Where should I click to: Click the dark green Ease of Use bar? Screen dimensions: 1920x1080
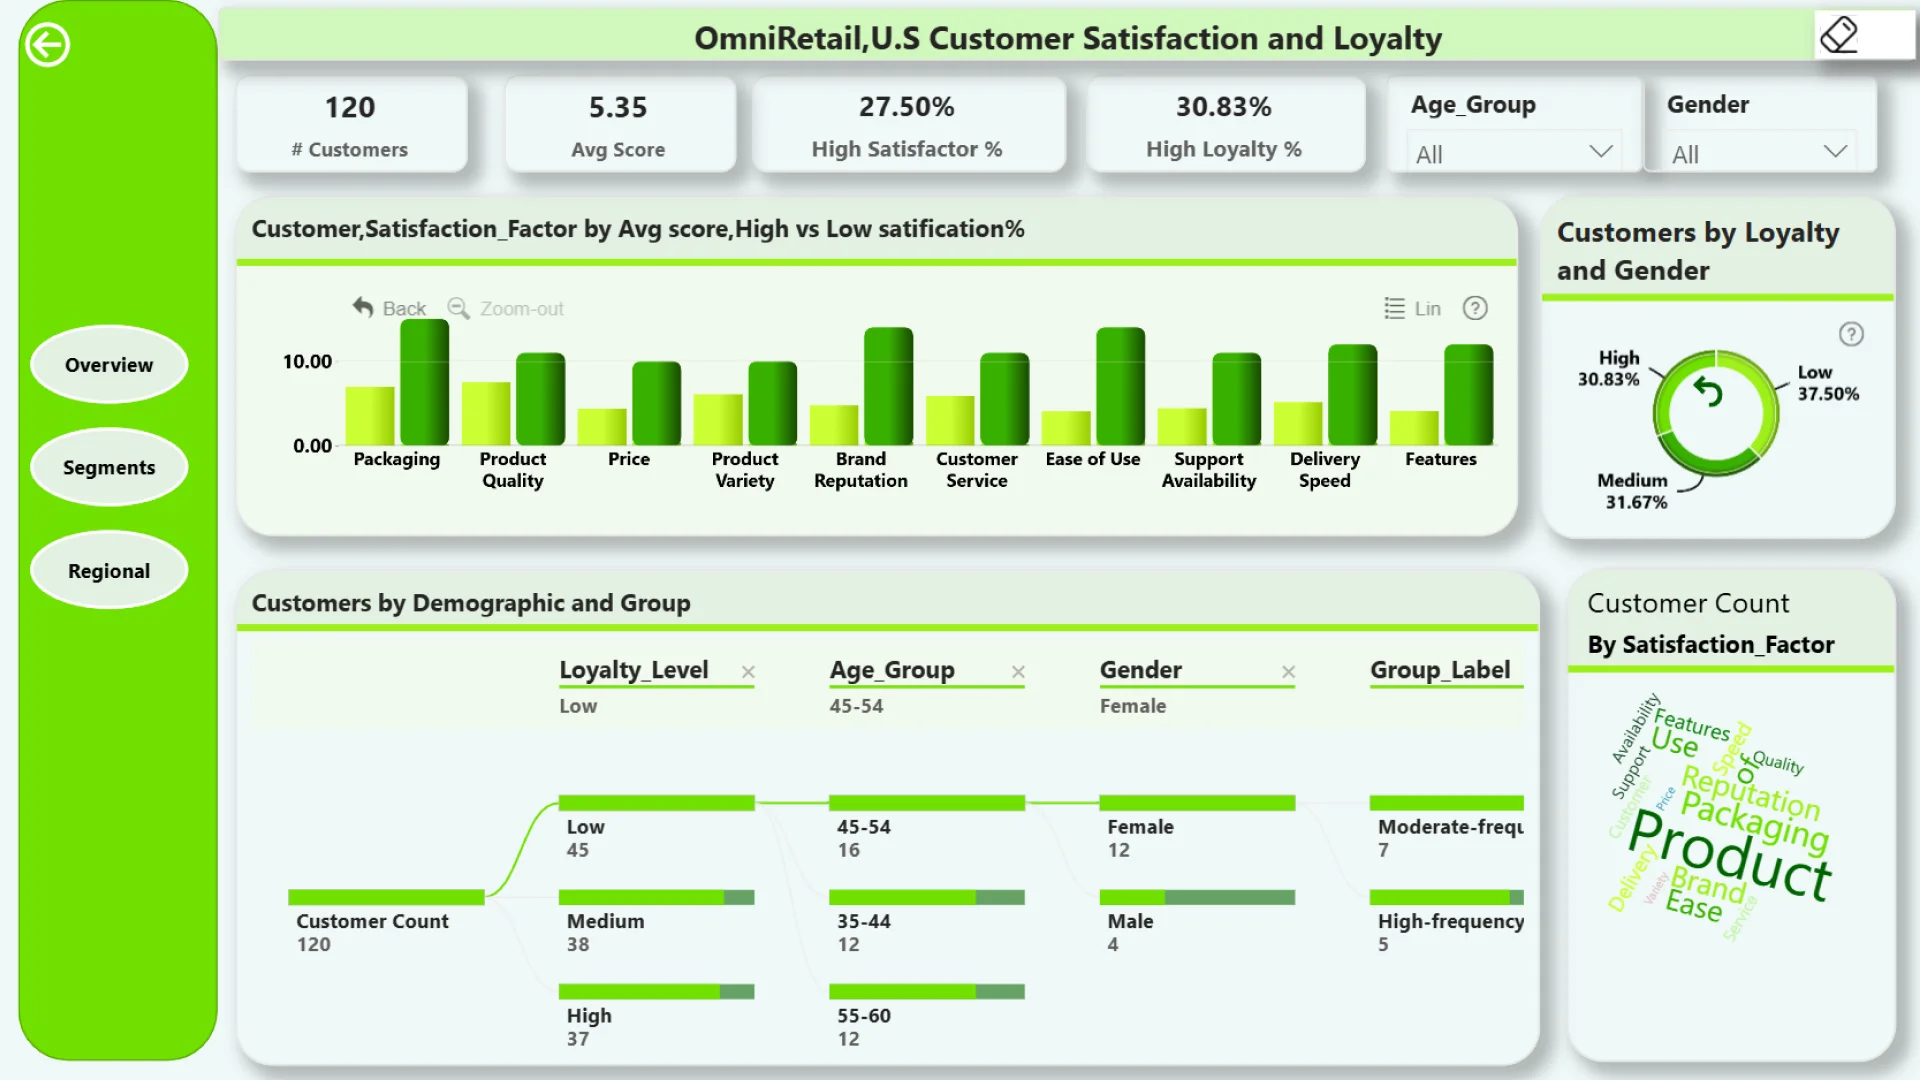1120,386
